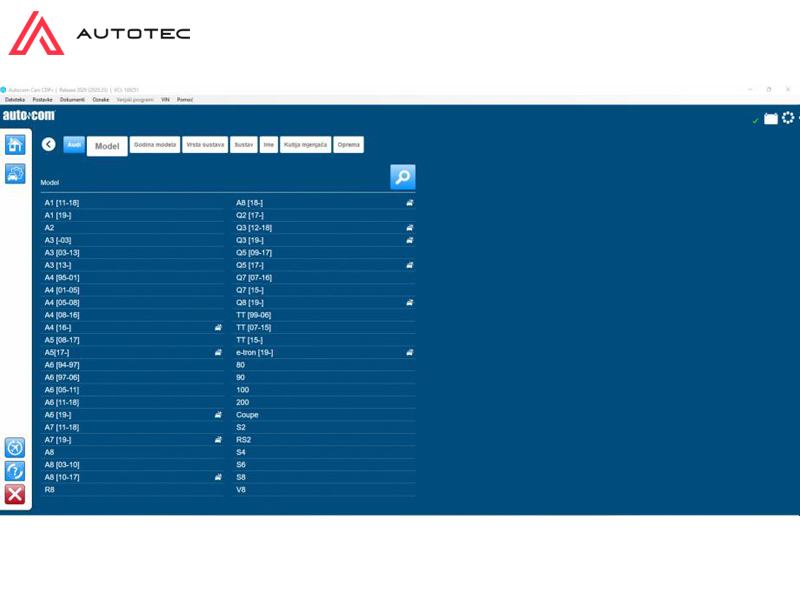The width and height of the screenshot is (800, 600).
Task: Select model Q7 [07-16]
Action: [x=324, y=278]
